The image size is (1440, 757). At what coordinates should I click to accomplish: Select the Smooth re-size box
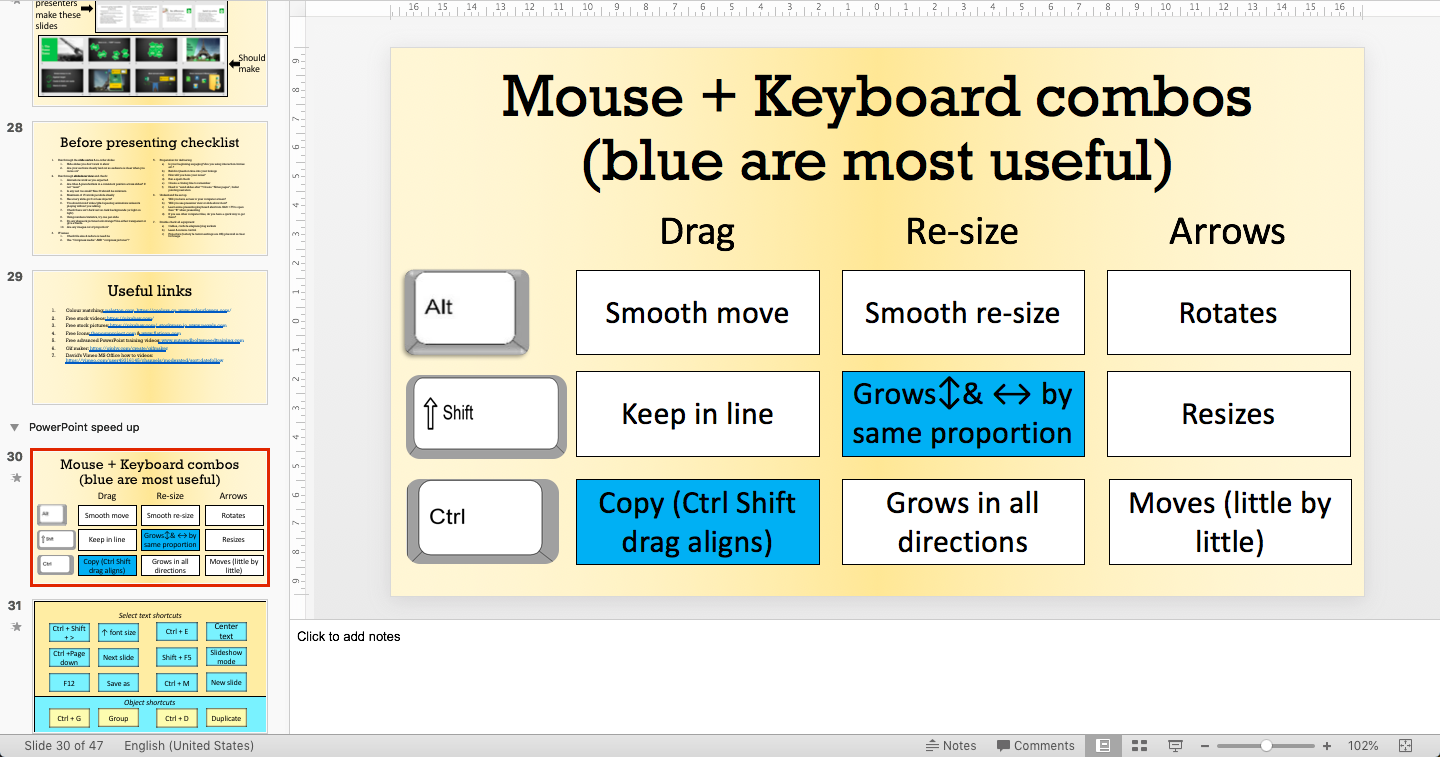[x=963, y=312]
